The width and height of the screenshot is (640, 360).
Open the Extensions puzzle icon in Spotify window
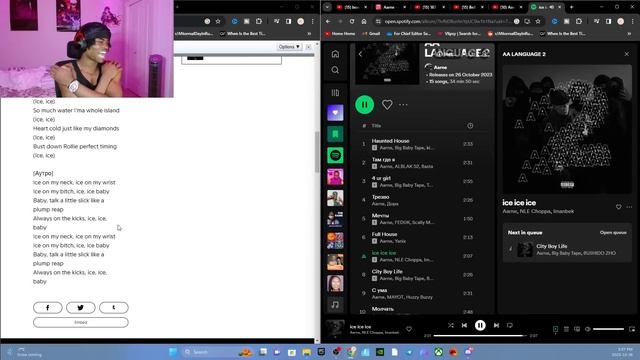[x=579, y=21]
